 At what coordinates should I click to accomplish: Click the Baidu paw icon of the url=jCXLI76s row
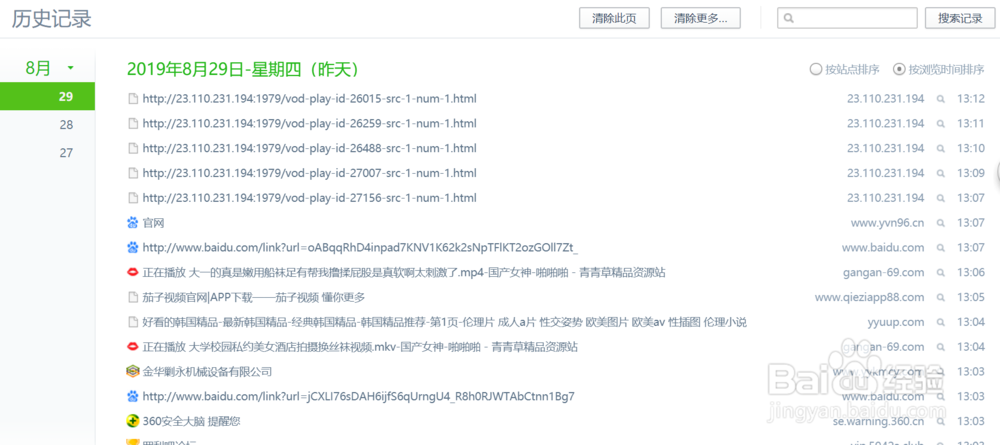[133, 397]
